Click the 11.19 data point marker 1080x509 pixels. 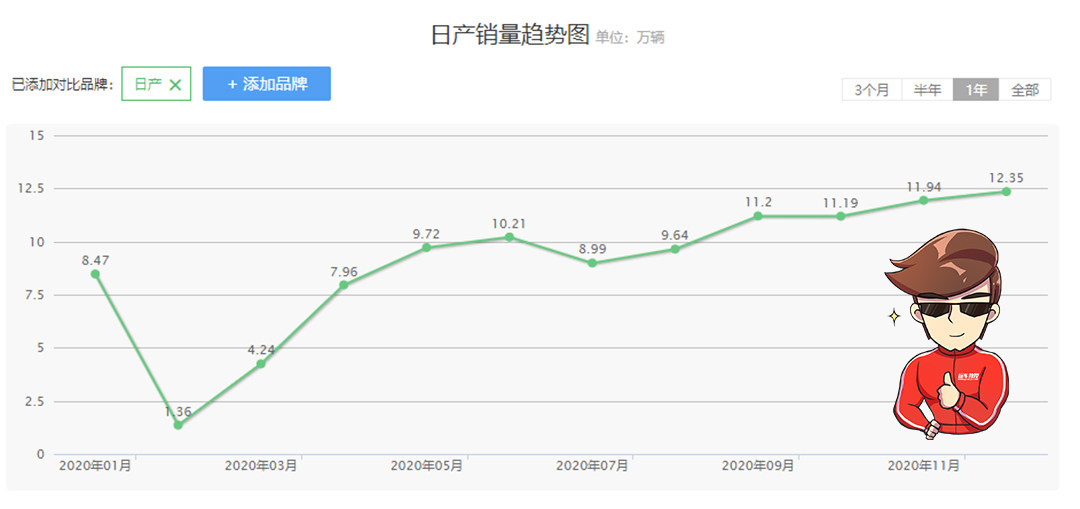tap(841, 216)
